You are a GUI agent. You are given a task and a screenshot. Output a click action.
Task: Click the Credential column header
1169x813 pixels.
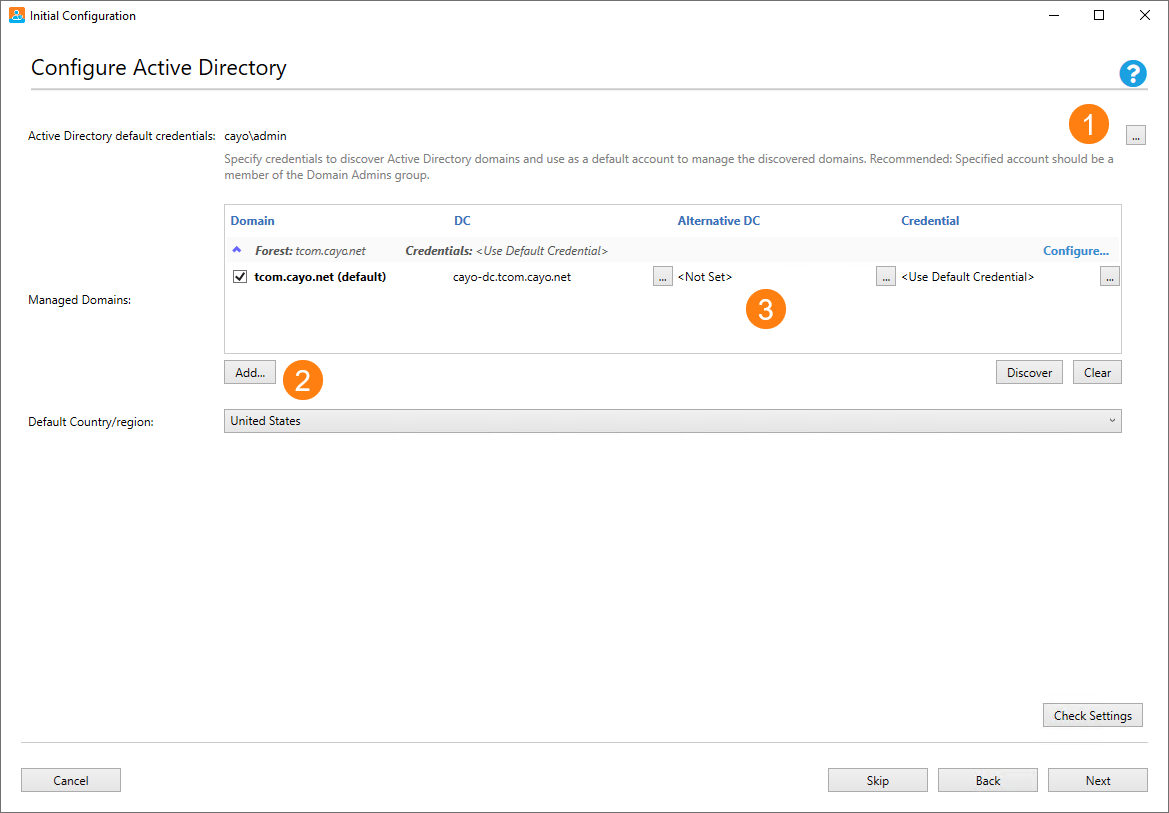pos(930,221)
